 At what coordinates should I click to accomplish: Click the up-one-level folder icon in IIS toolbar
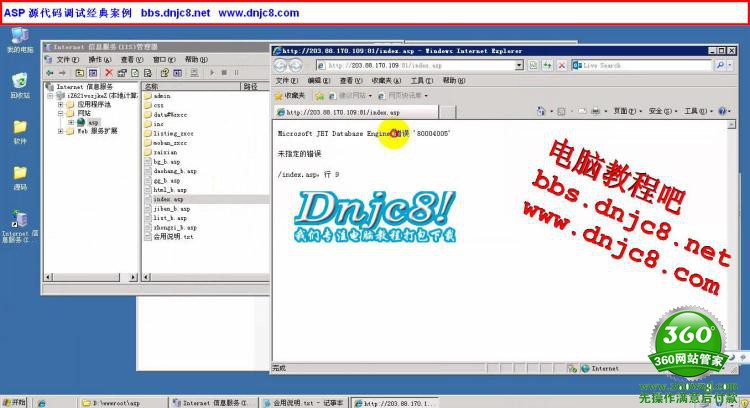pos(80,73)
